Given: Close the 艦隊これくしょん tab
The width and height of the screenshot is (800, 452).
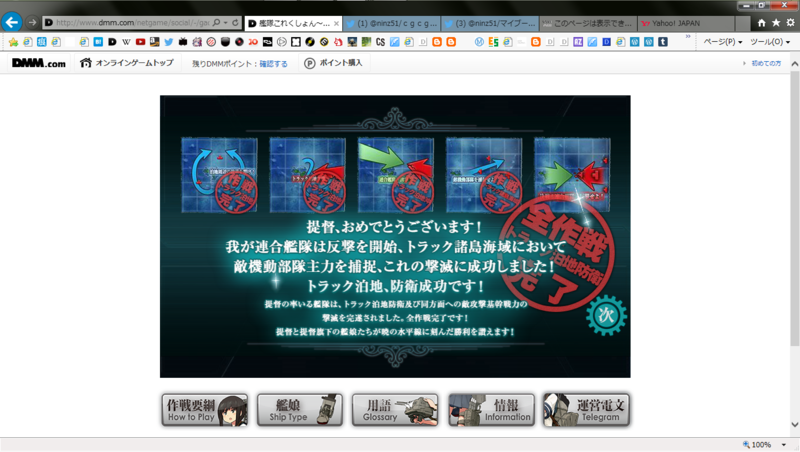Looking at the screenshot, I should pyautogui.click(x=336, y=23).
